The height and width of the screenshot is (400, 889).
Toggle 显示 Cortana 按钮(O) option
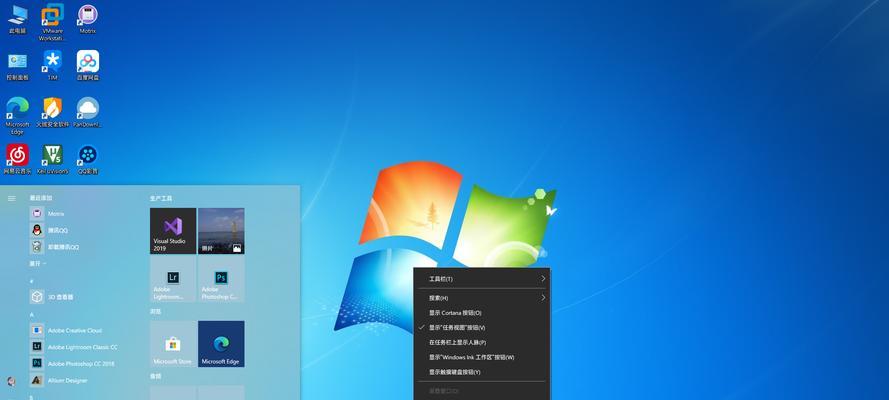tap(481, 313)
